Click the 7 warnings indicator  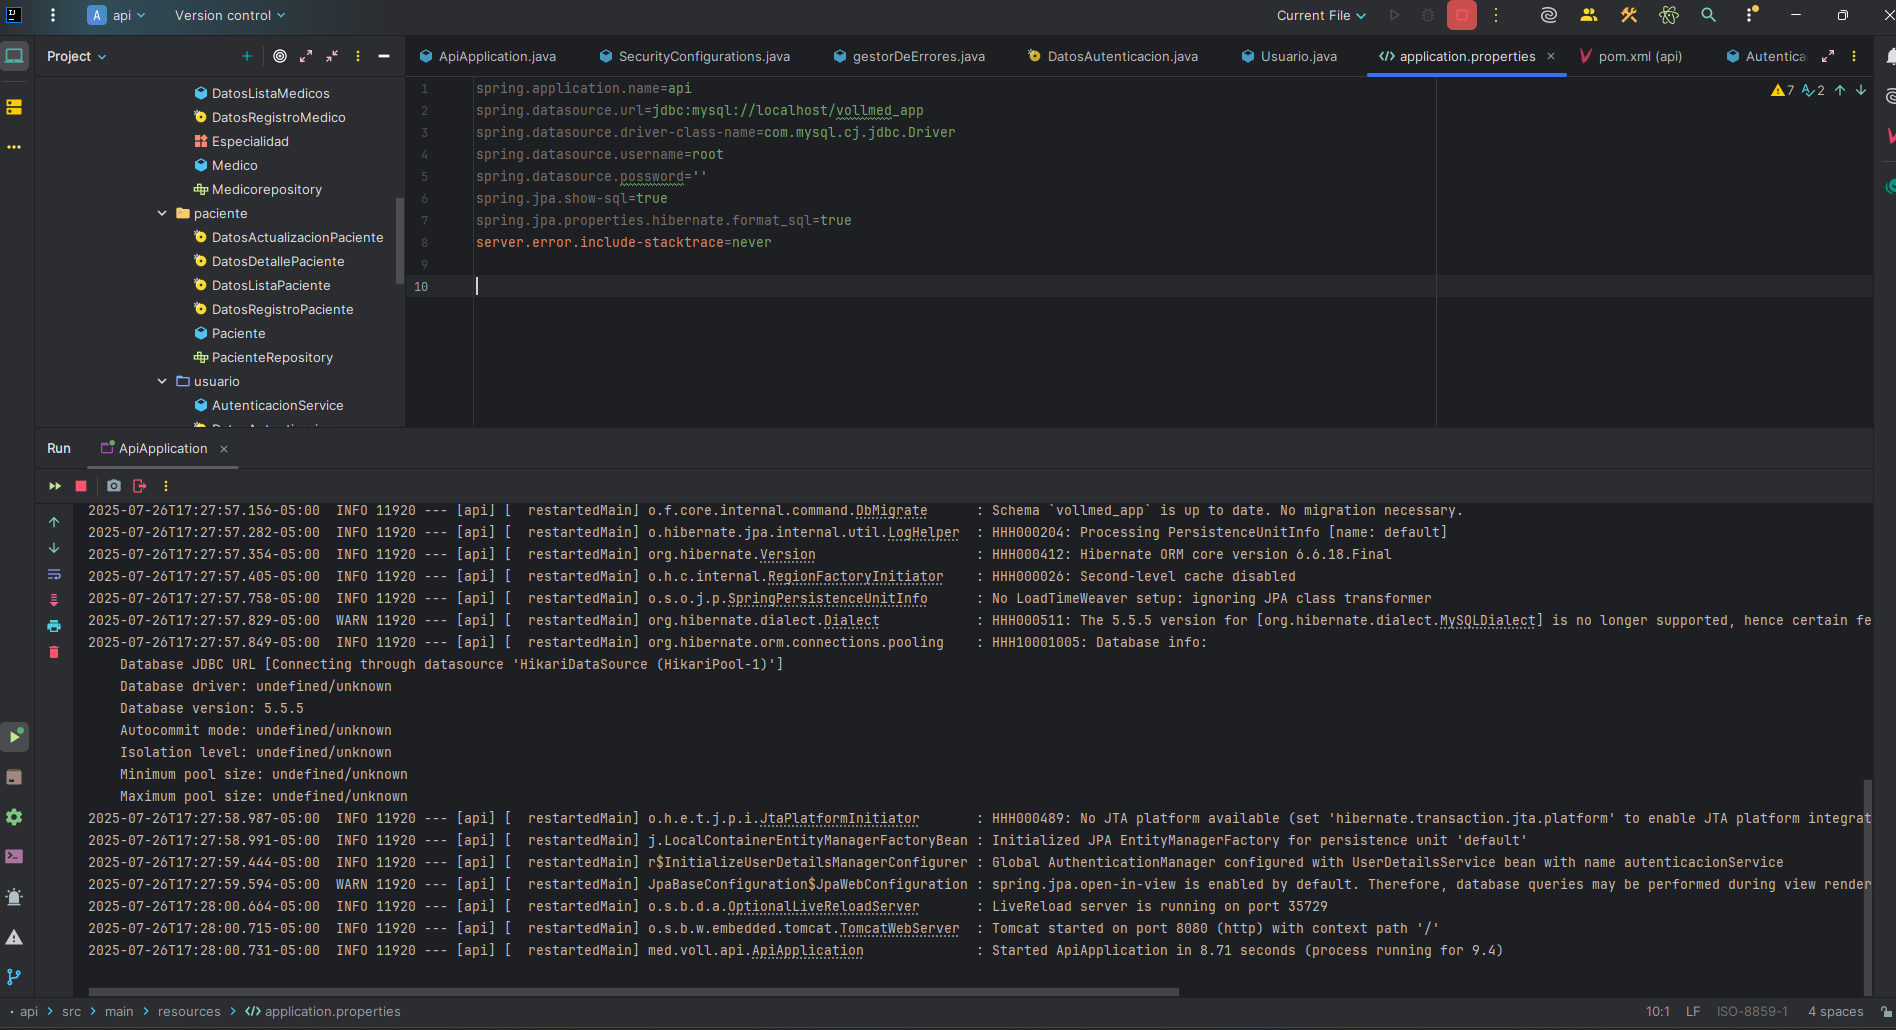[x=1783, y=90]
